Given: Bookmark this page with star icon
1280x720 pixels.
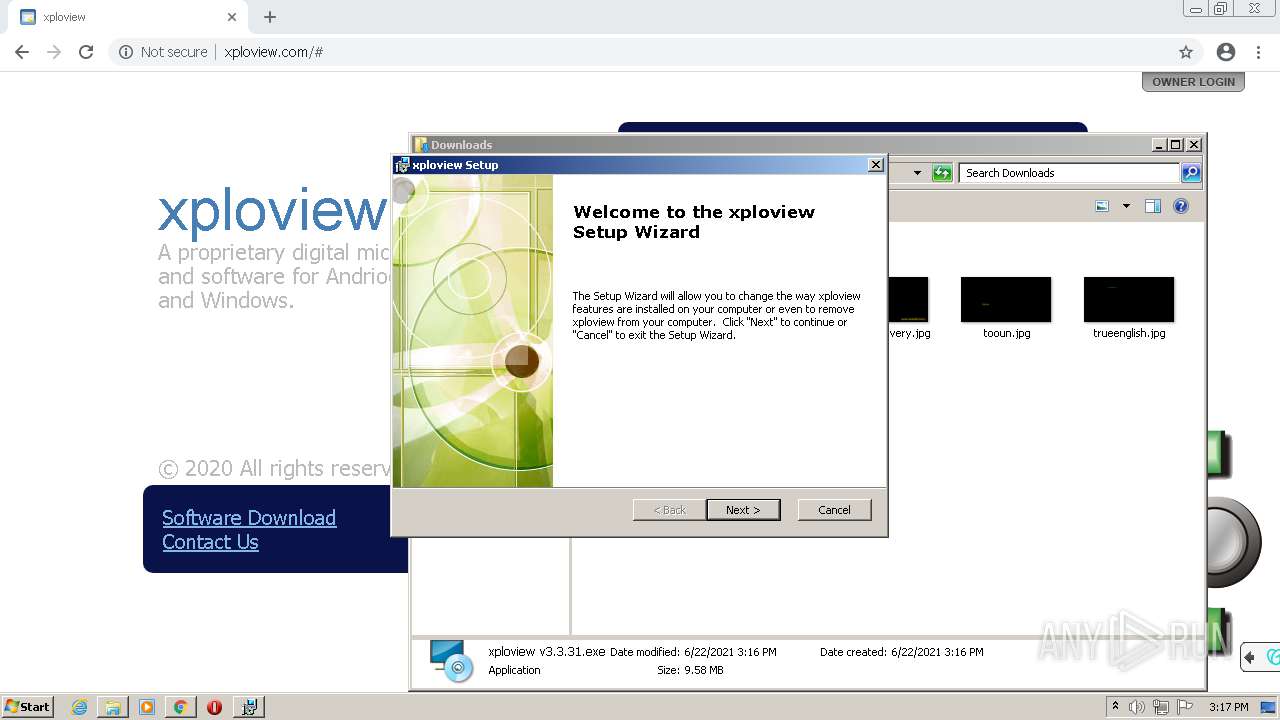Looking at the screenshot, I should tap(1186, 52).
